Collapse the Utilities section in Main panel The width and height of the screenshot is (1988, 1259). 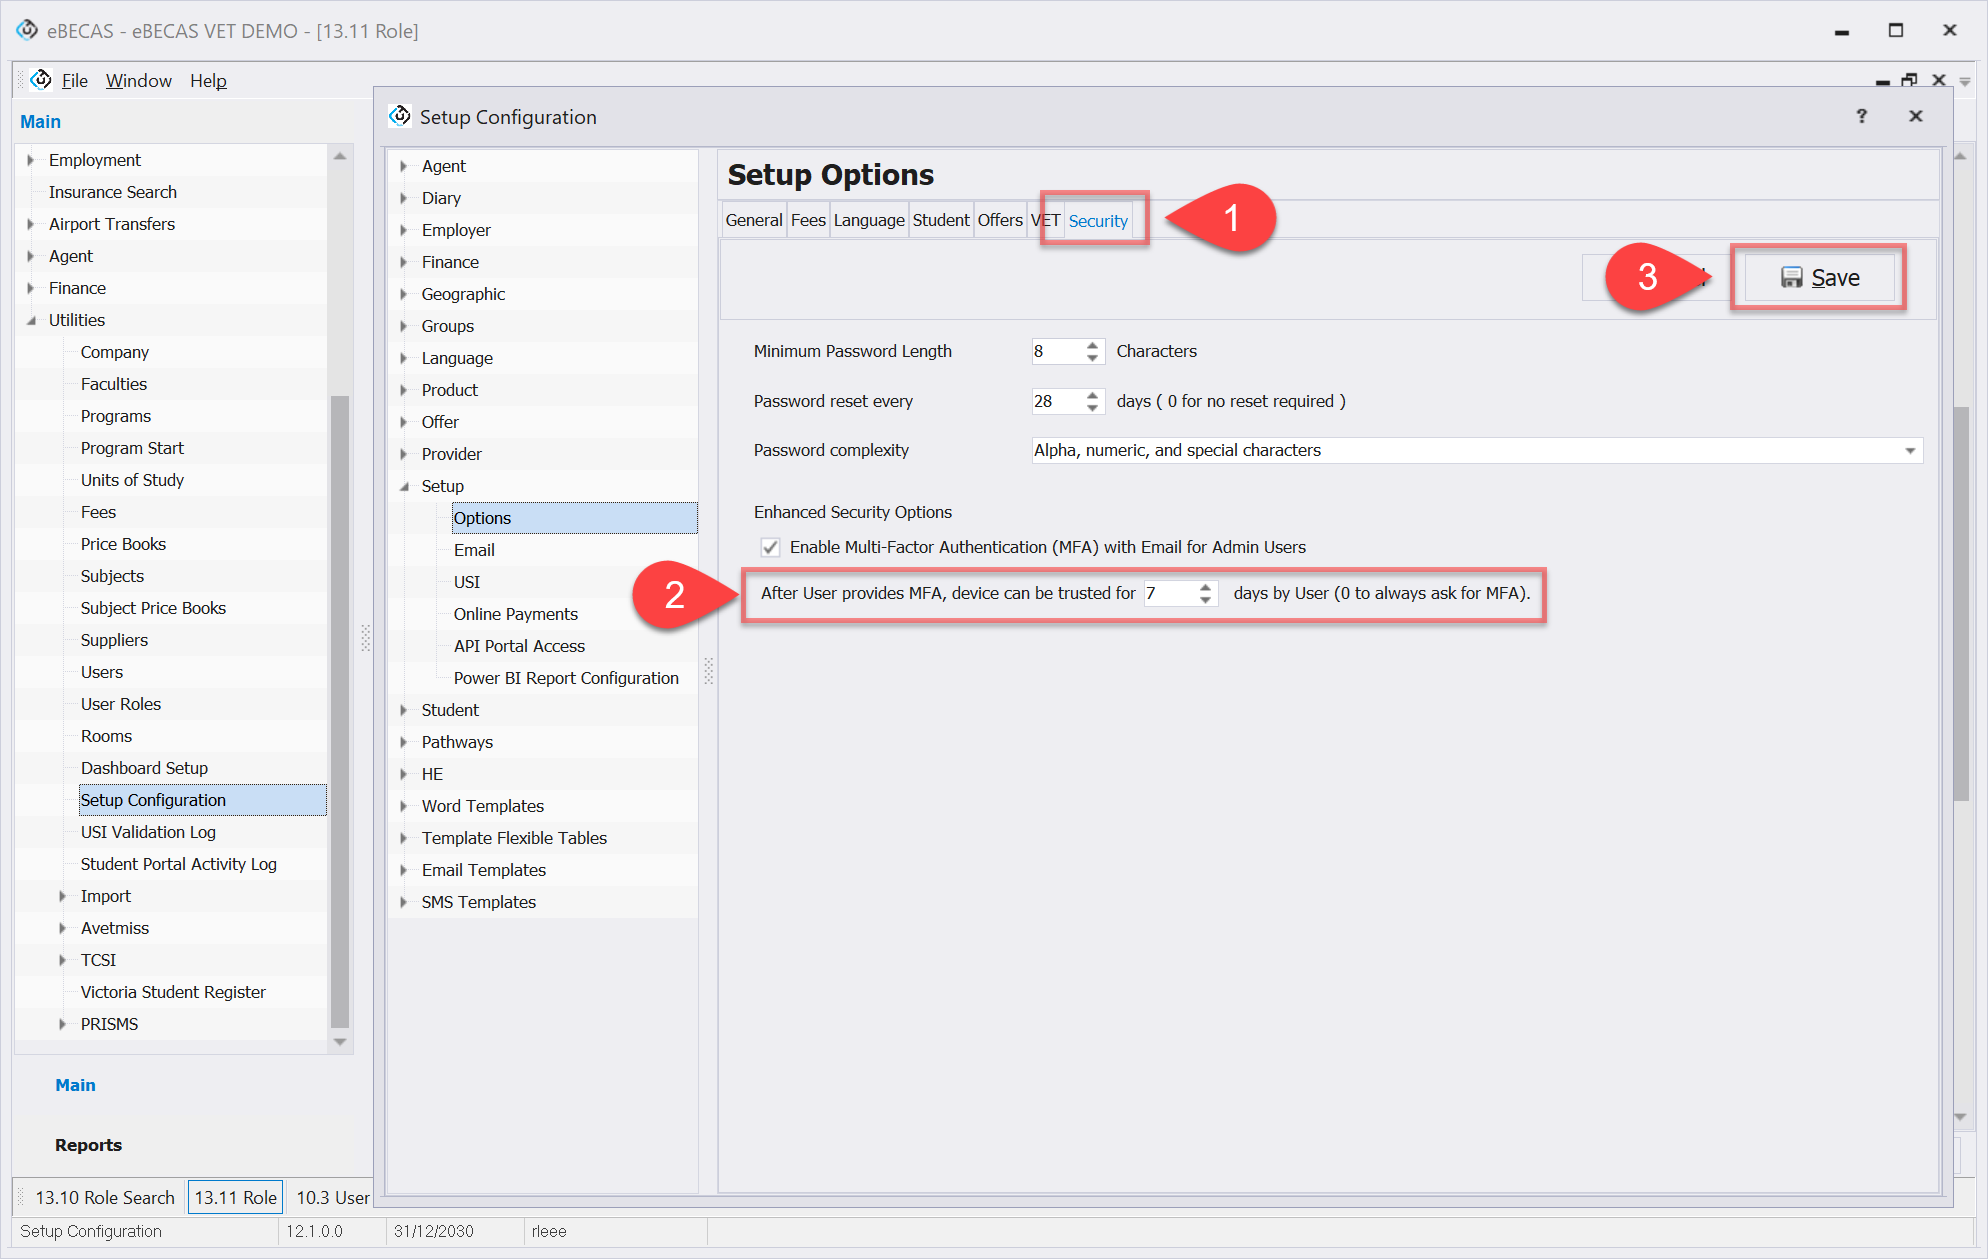tap(31, 320)
